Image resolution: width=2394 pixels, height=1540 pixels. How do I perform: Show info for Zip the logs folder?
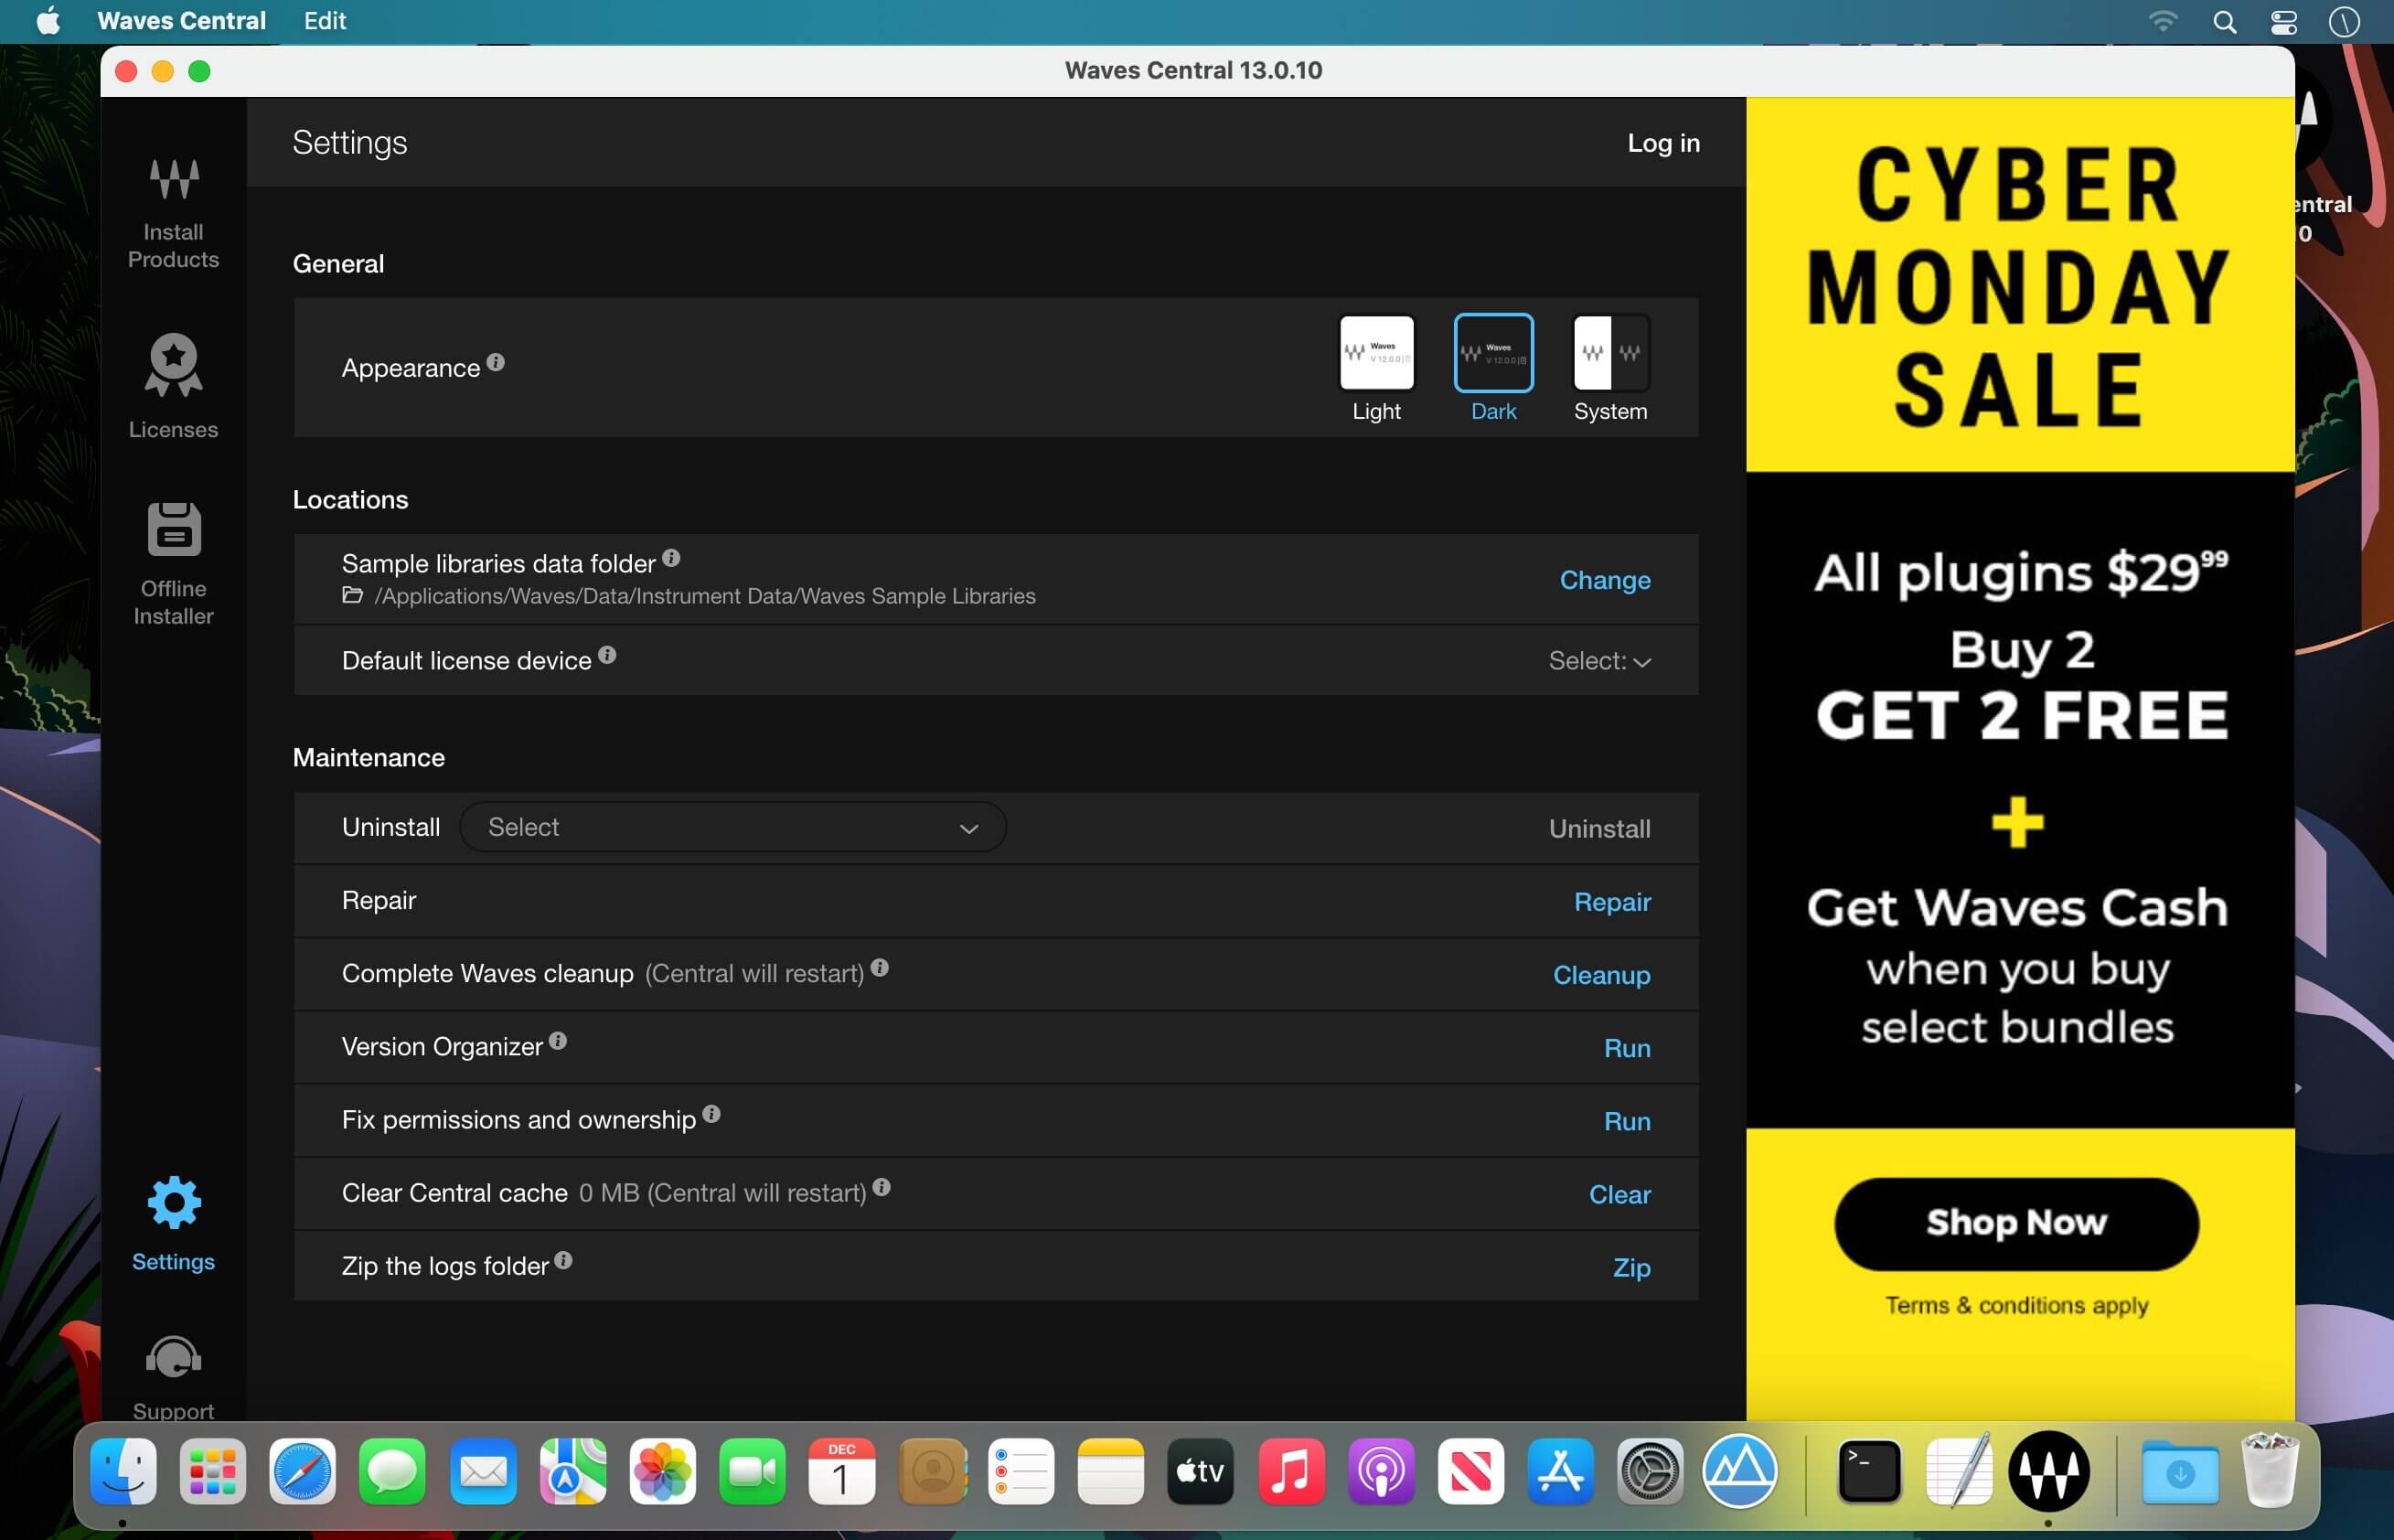point(563,1260)
